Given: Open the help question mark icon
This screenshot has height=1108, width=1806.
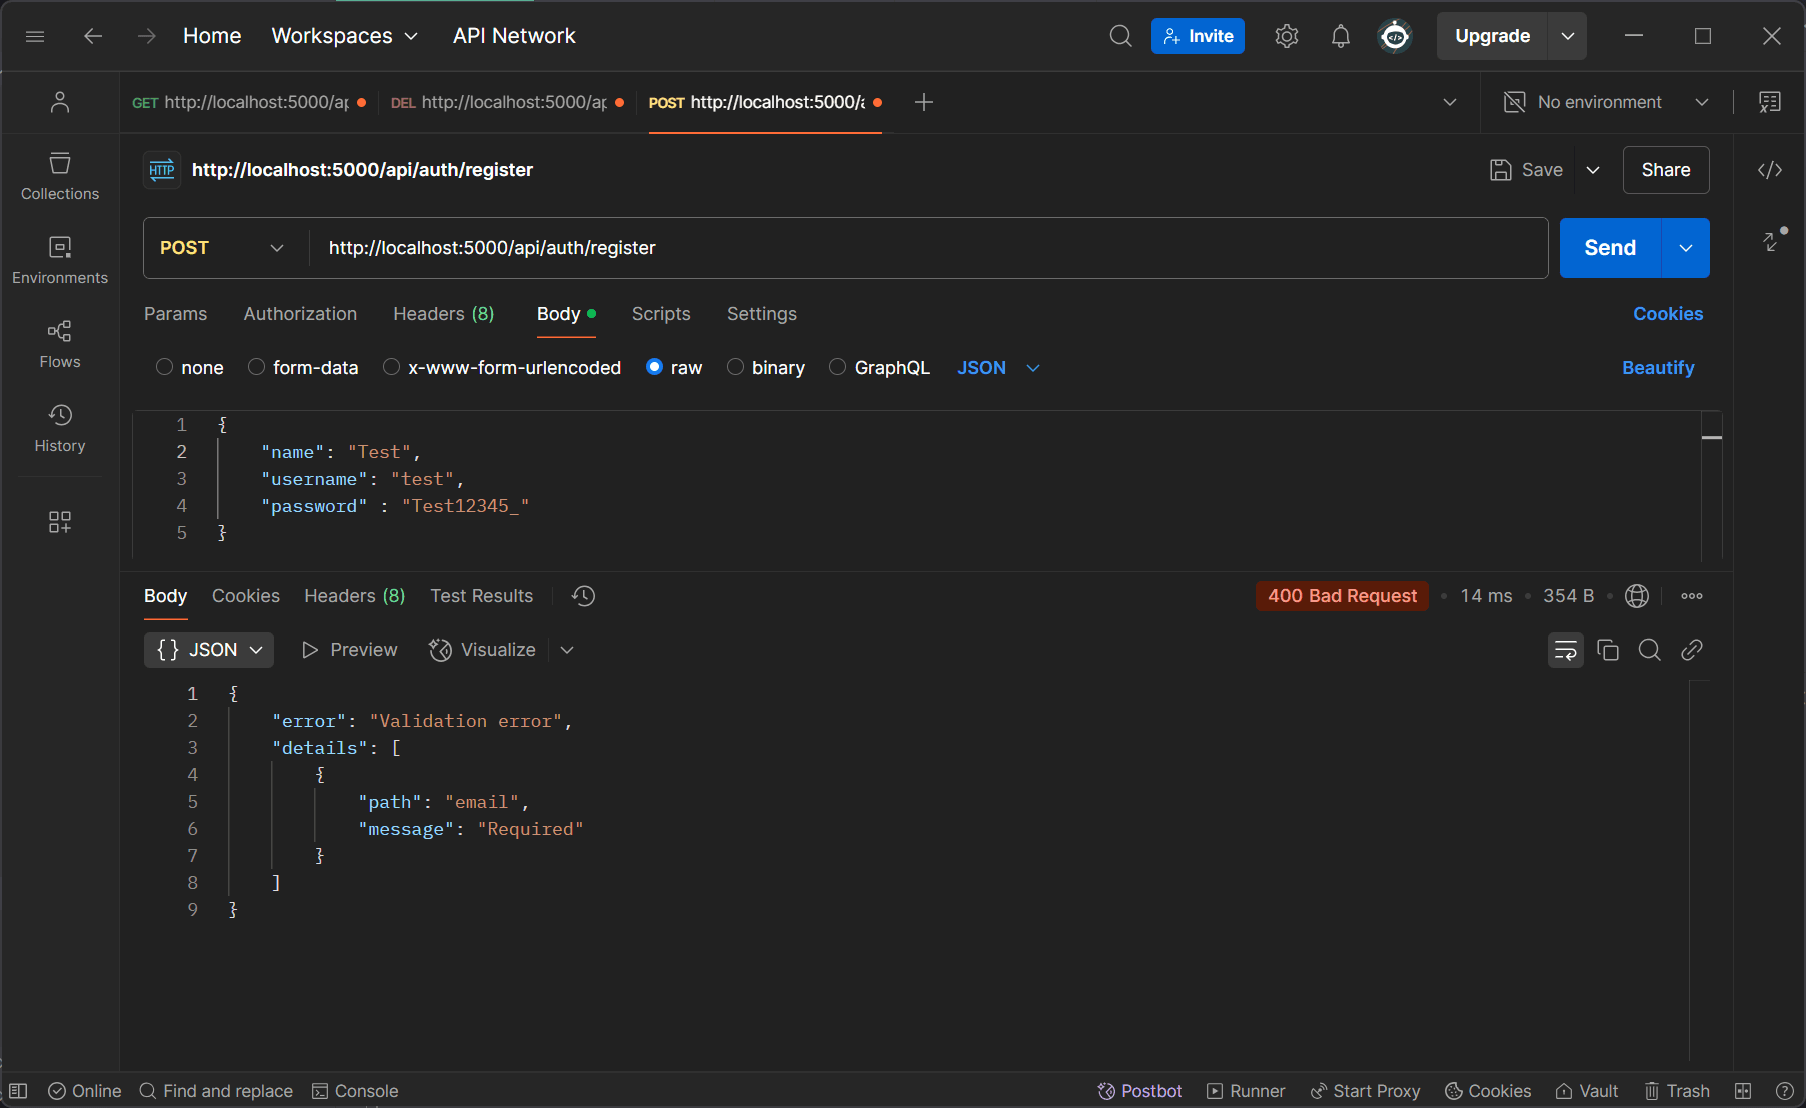Looking at the screenshot, I should coord(1784,1091).
